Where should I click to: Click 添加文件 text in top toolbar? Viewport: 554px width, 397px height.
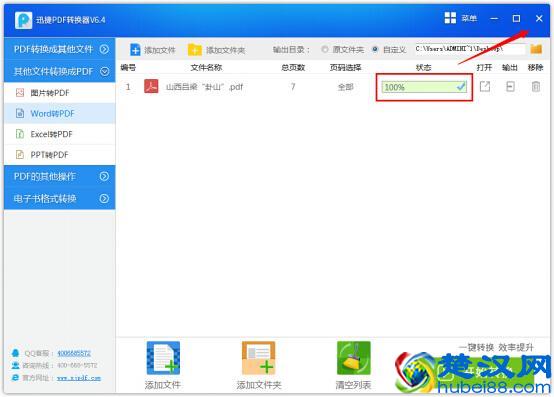[160, 50]
